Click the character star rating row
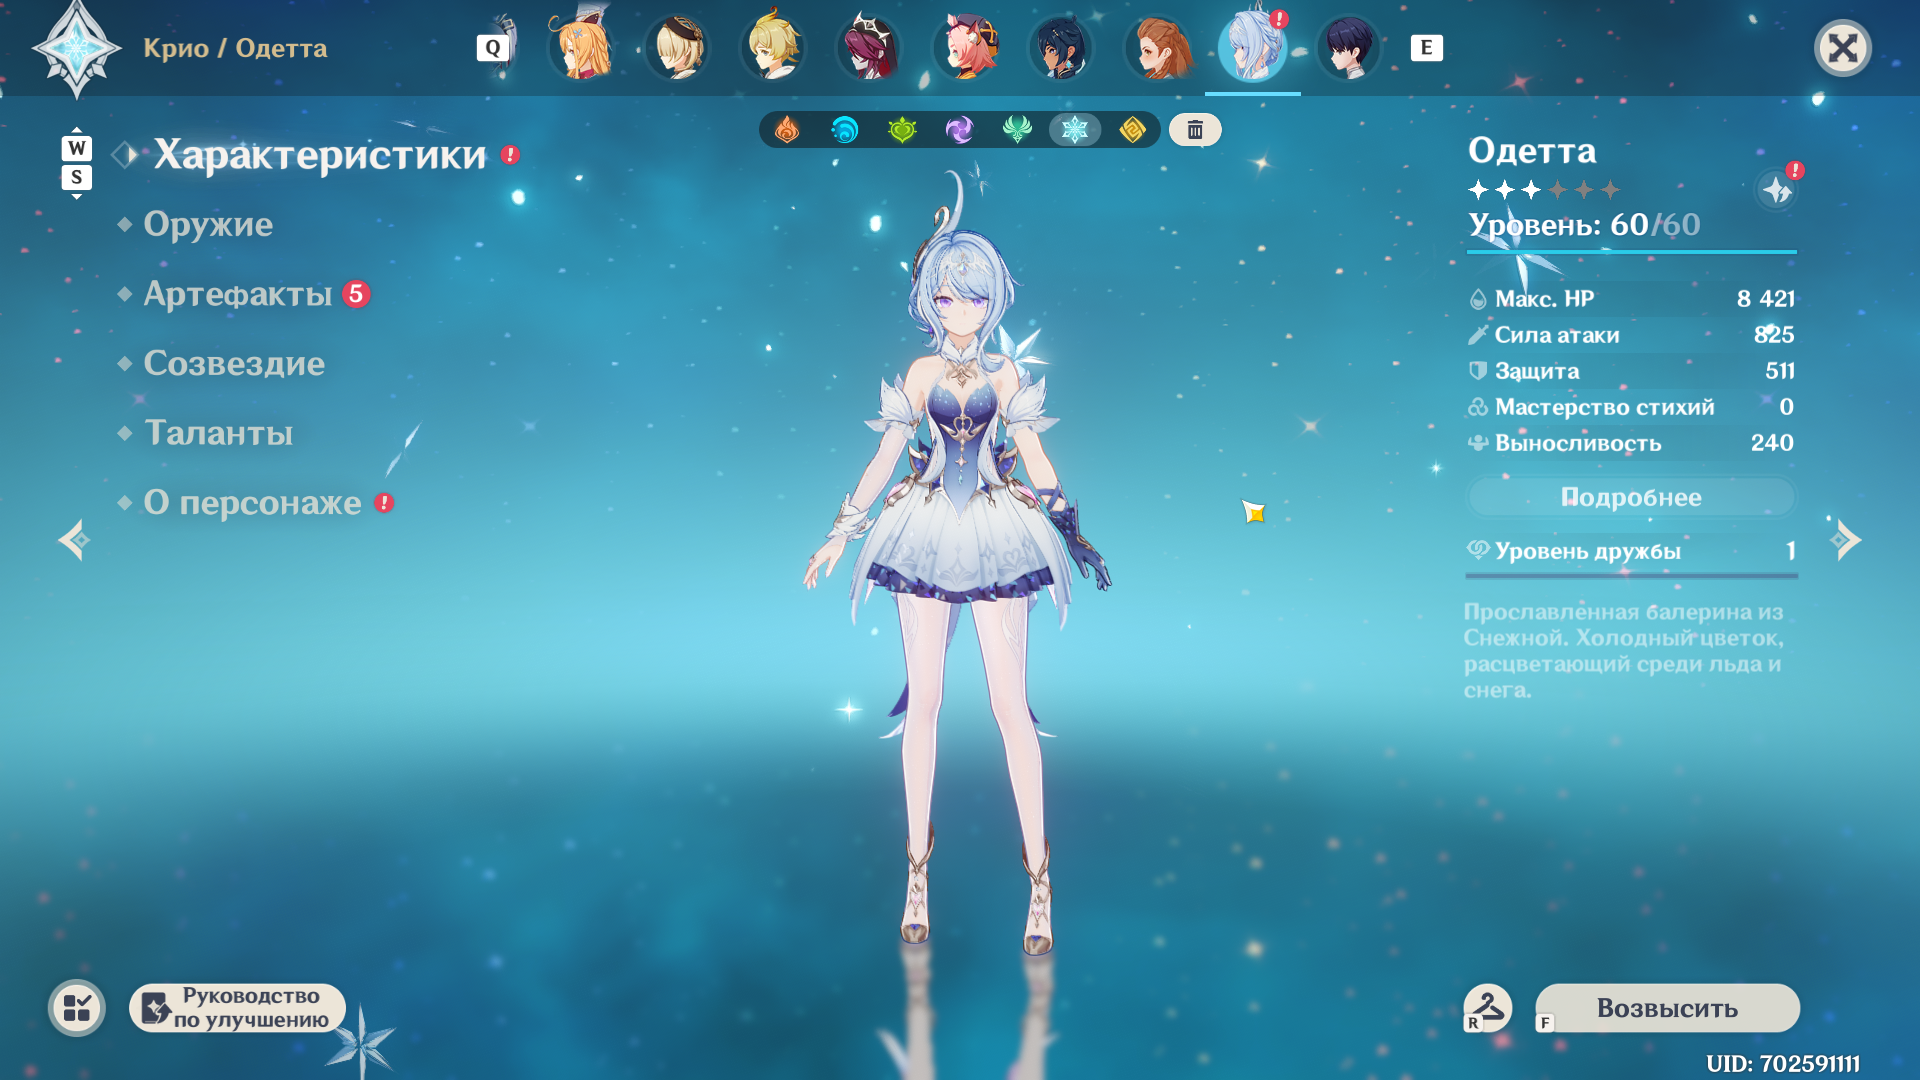Viewport: 1920px width, 1080px height. coord(1544,189)
